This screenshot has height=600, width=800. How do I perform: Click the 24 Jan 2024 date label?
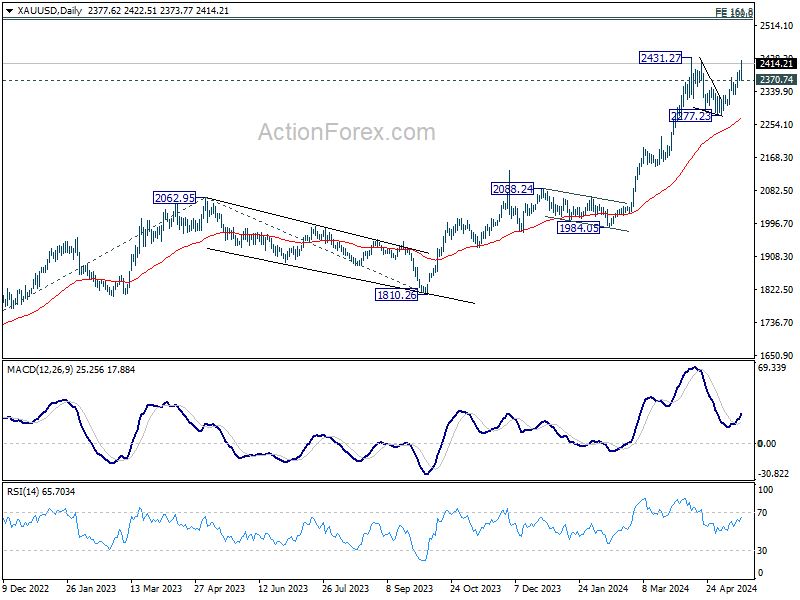603,588
